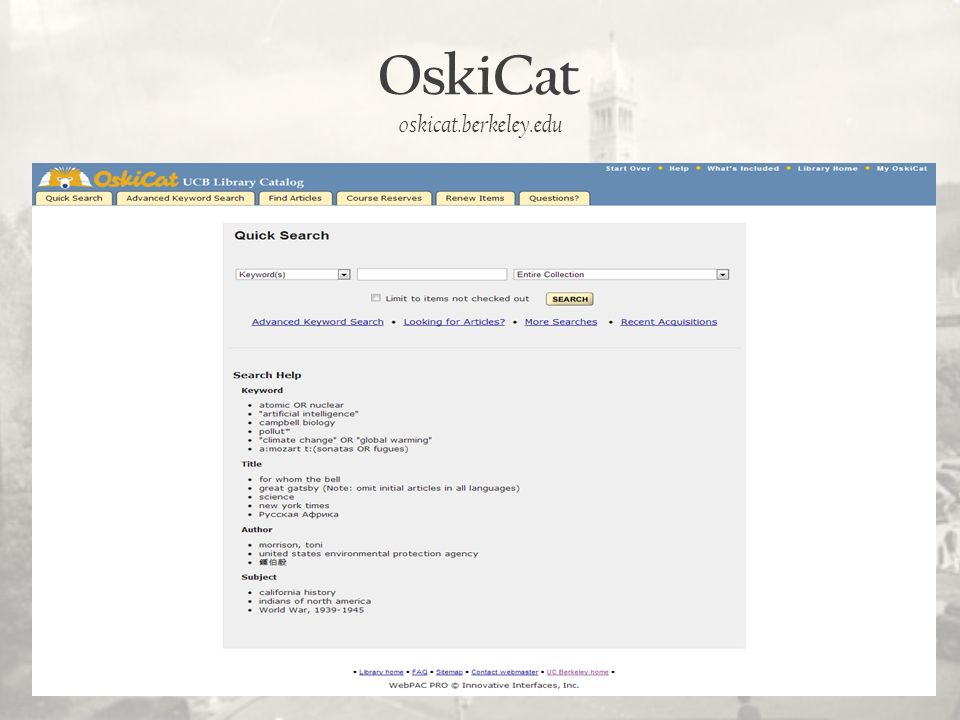Click the OskiCat UCB Library Catalog title
The width and height of the screenshot is (960, 720).
199,179
